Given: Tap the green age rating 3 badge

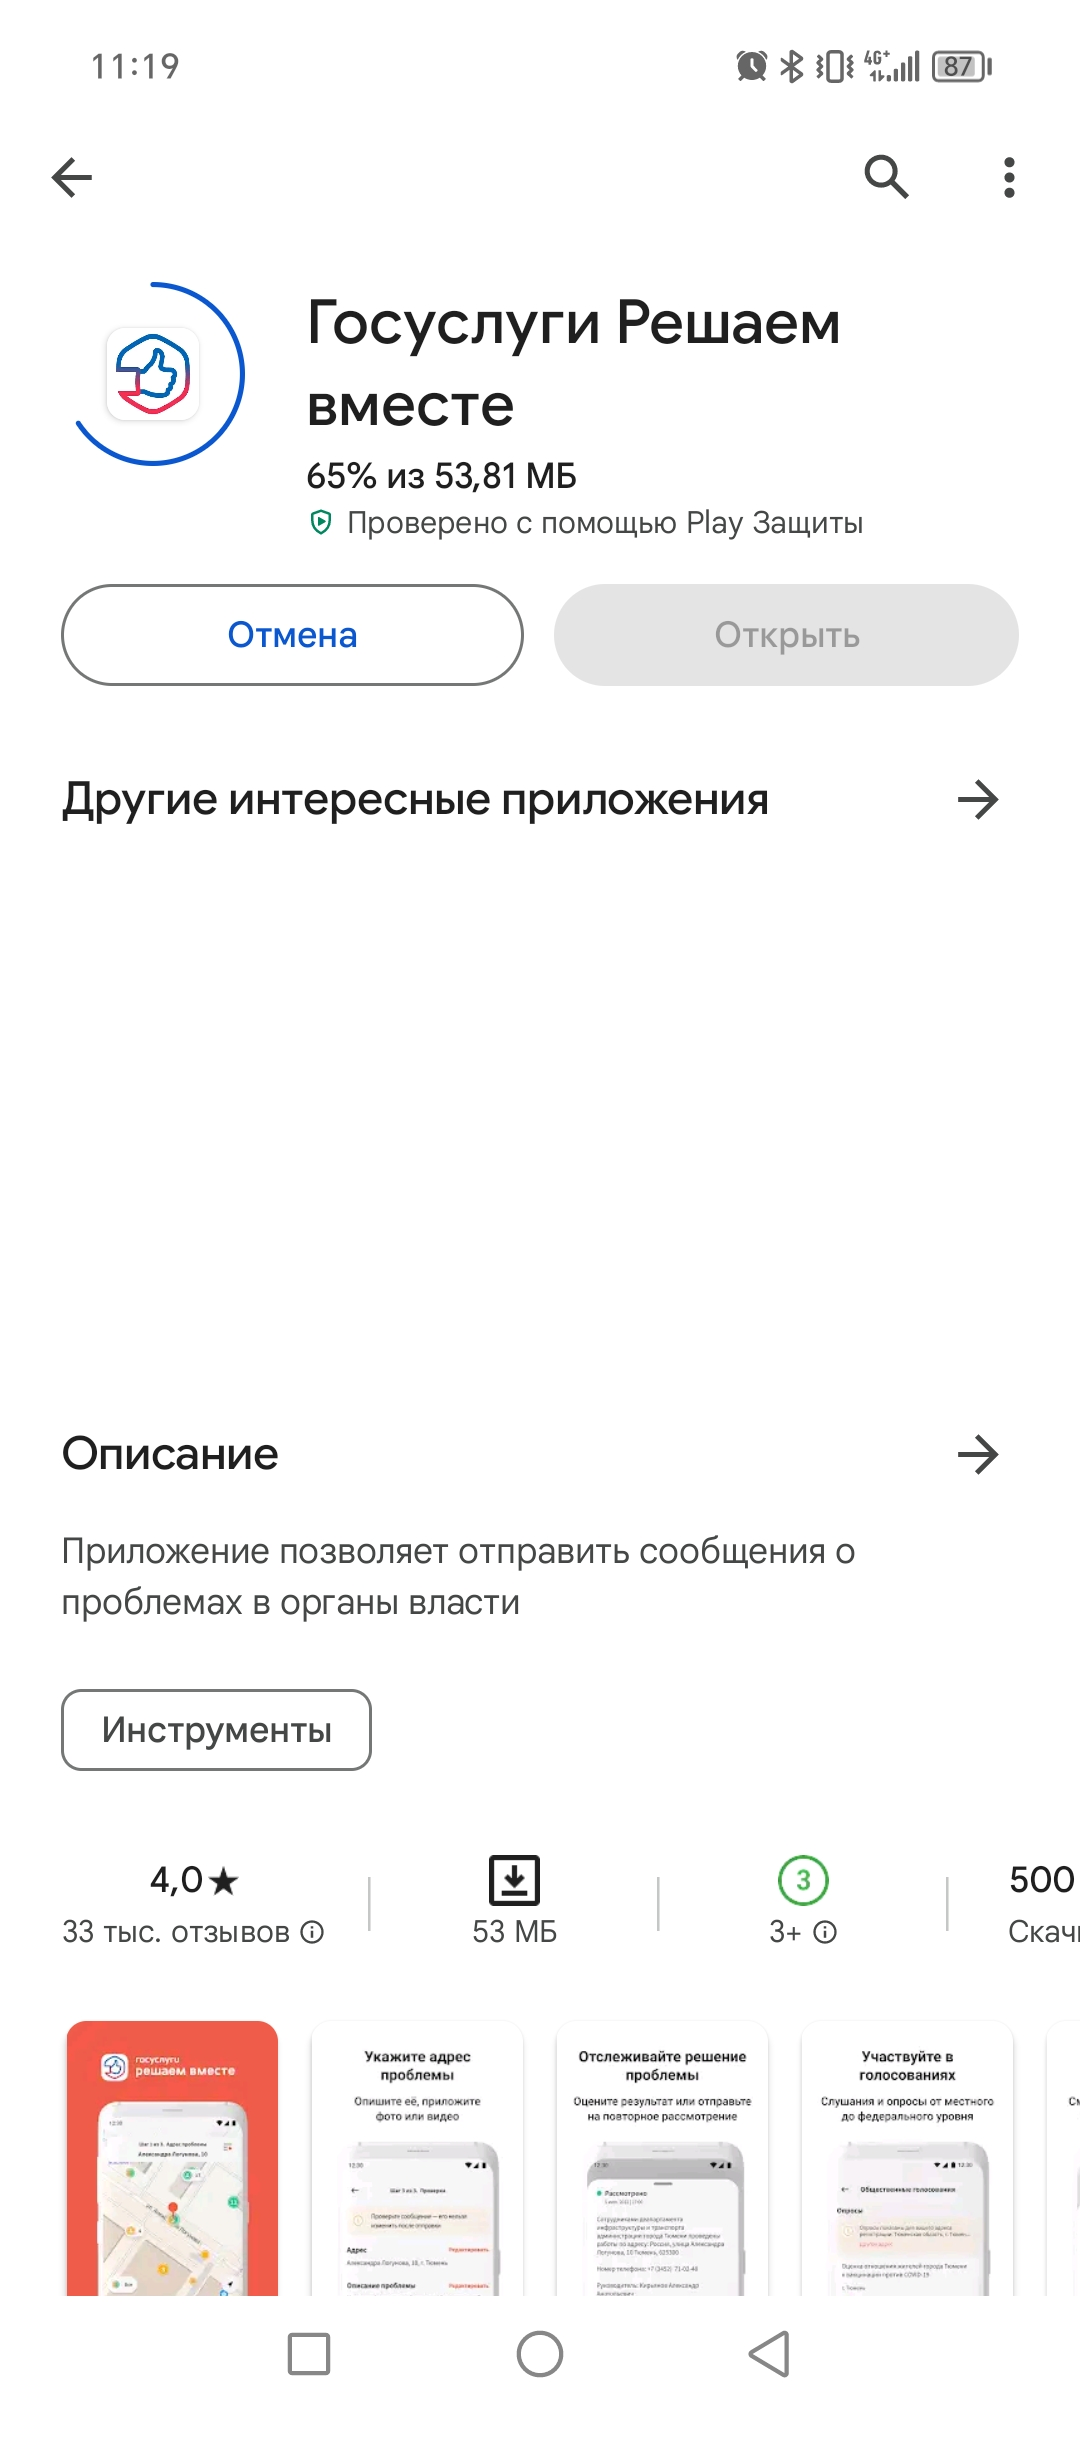Looking at the screenshot, I should click(x=803, y=1880).
